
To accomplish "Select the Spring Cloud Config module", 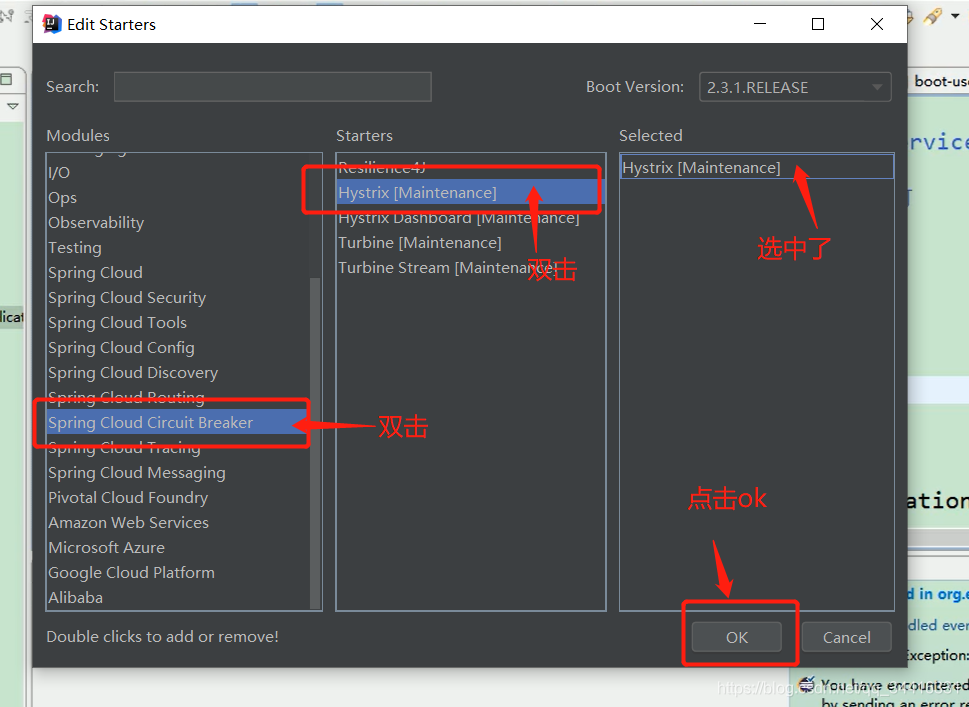I will pos(178,348).
